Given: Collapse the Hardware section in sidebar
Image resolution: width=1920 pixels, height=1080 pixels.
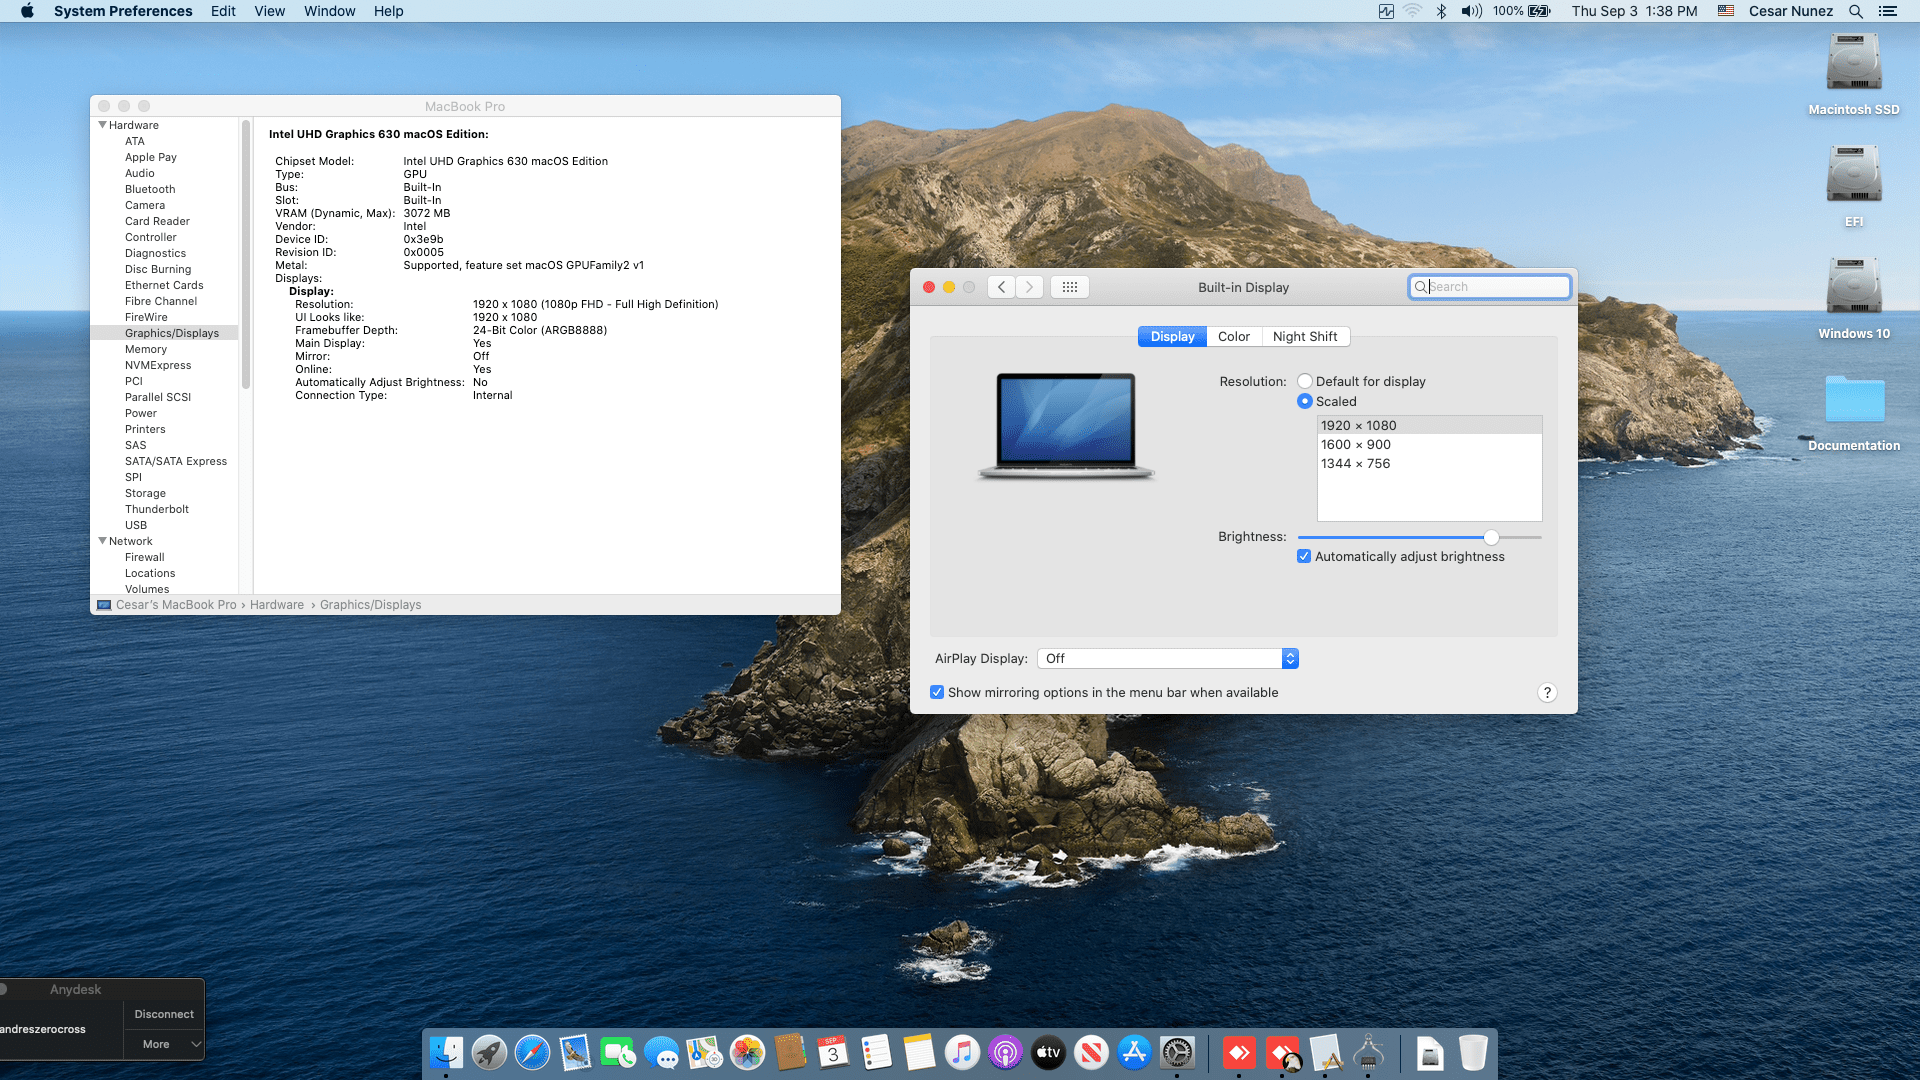Looking at the screenshot, I should tap(102, 125).
